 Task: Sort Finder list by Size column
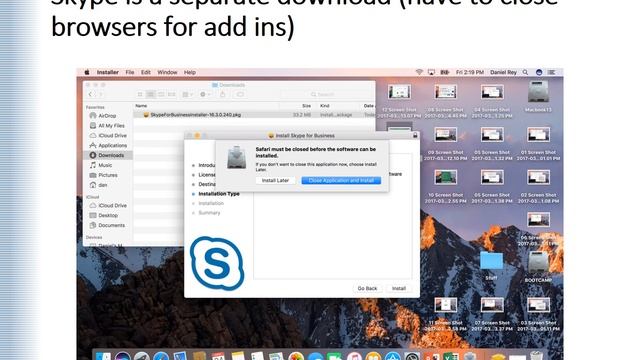coord(306,106)
